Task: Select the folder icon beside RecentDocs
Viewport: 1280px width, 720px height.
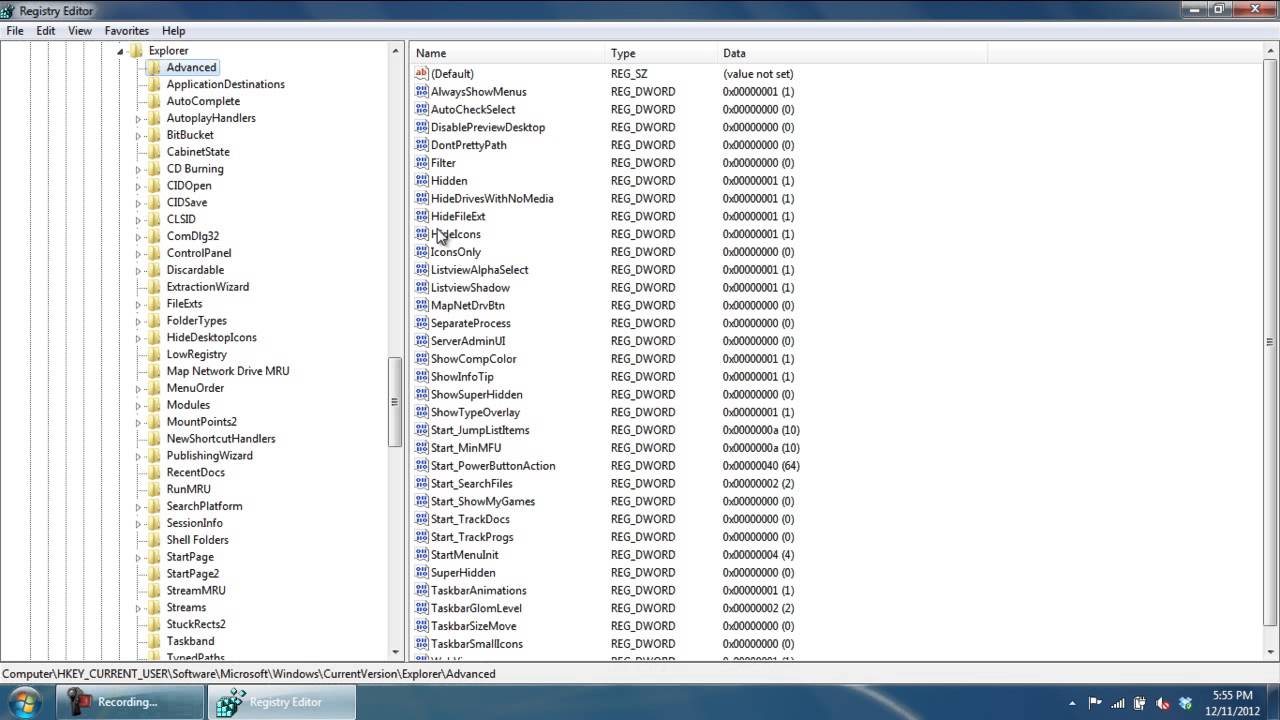Action: [x=153, y=472]
